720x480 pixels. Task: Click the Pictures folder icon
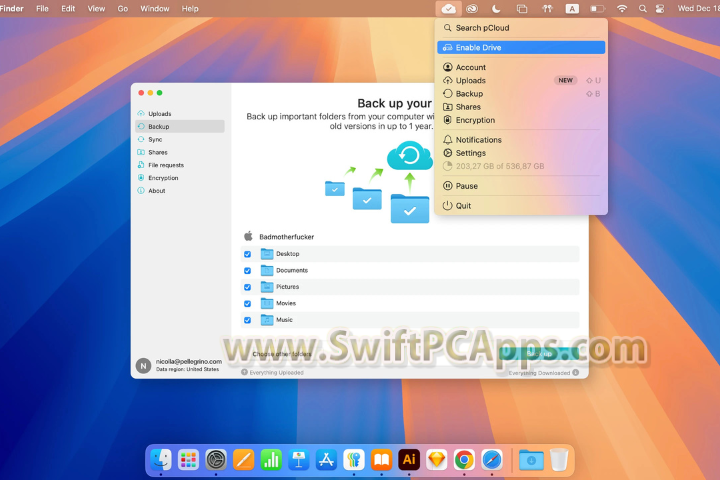point(267,287)
